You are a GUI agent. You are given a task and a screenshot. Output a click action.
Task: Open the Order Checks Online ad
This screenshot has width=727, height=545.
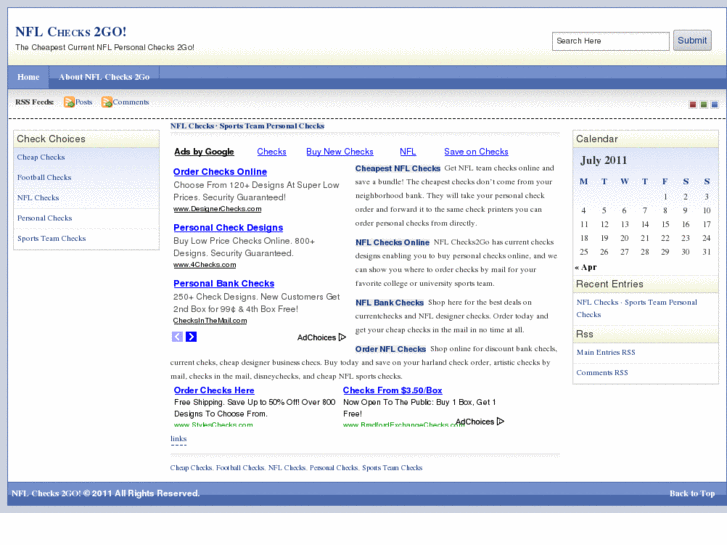coord(220,172)
